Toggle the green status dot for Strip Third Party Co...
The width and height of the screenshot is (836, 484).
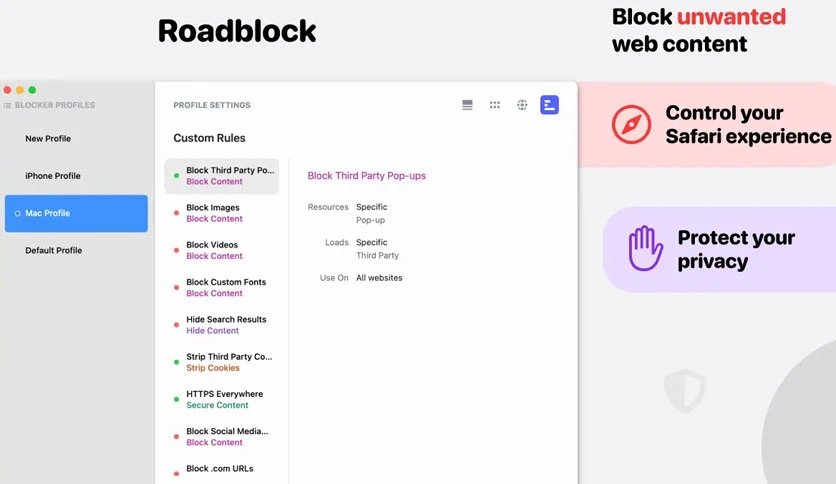tap(176, 362)
